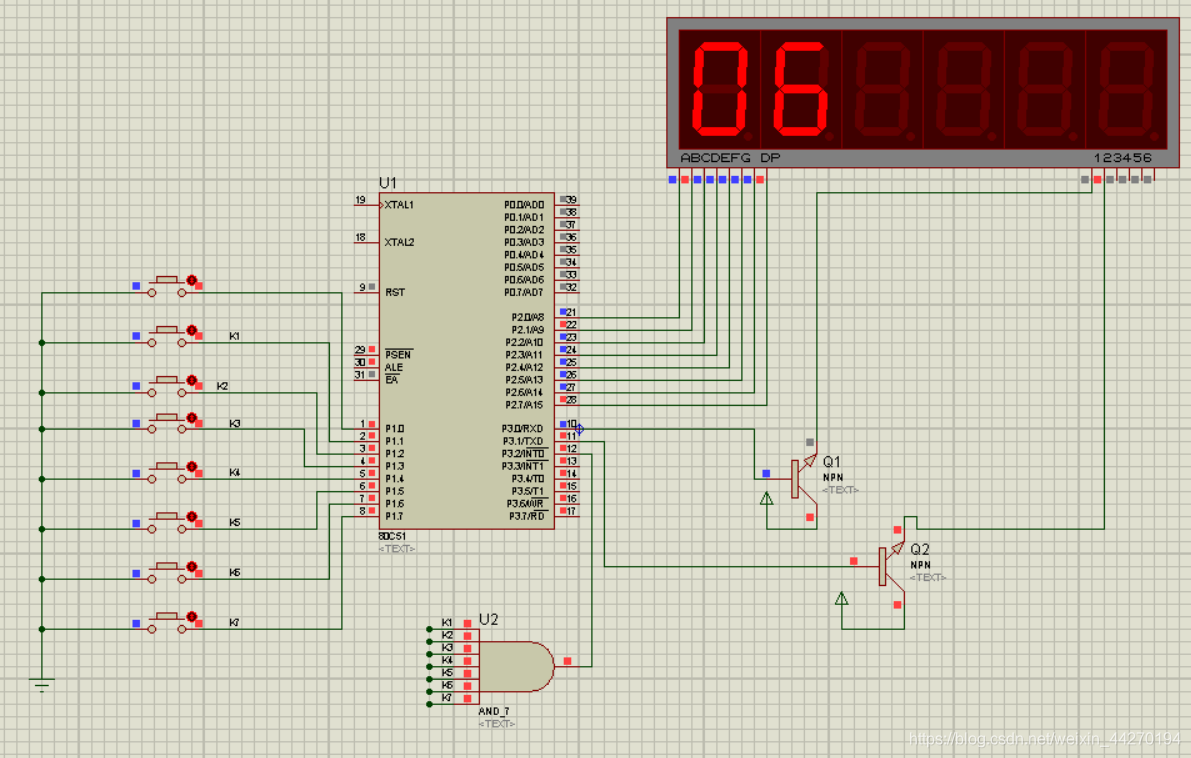Viewport: 1191px width, 758px height.
Task: Click the PSEN pin label
Action: (x=398, y=355)
